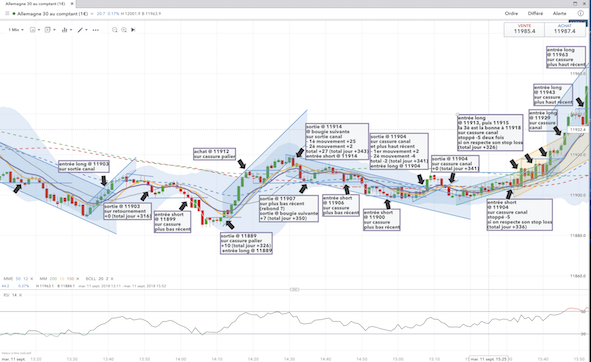
Task: Click the RSI indicator label
Action: pos(6,295)
